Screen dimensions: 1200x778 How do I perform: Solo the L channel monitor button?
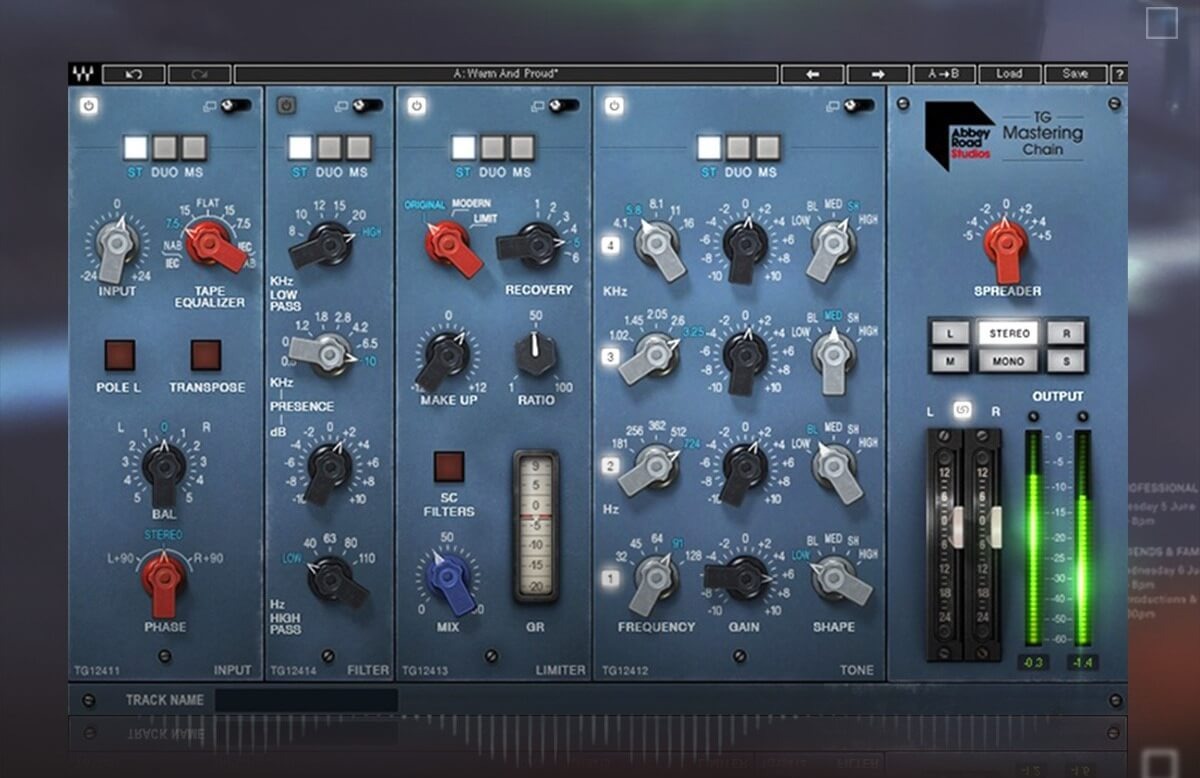tap(949, 332)
